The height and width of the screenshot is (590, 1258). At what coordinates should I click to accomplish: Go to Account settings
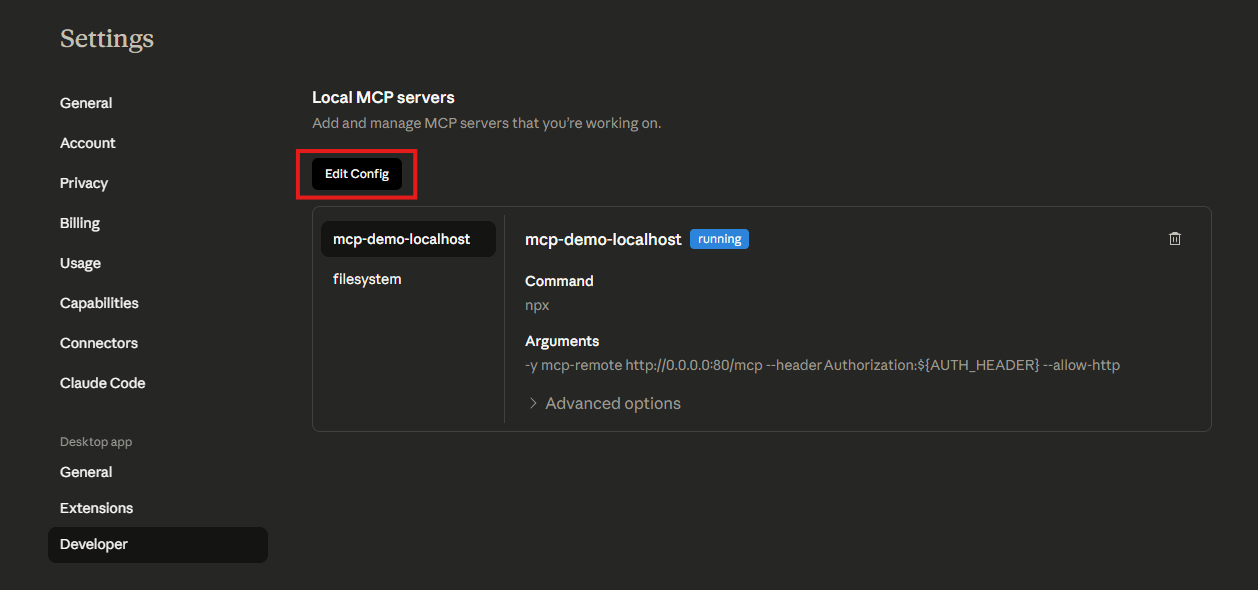point(88,143)
